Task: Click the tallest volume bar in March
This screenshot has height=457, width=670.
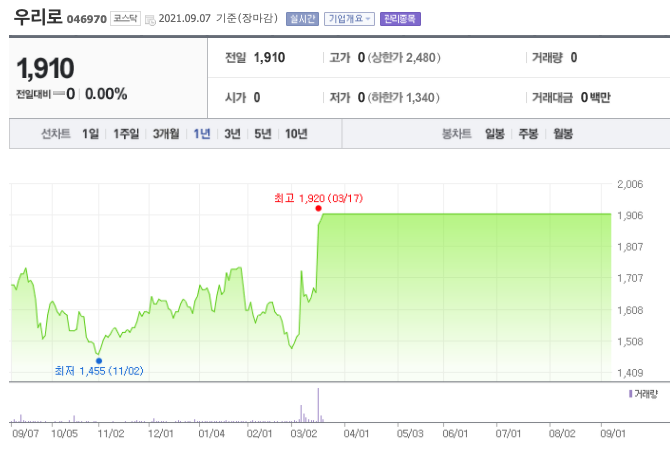Action: tap(318, 405)
